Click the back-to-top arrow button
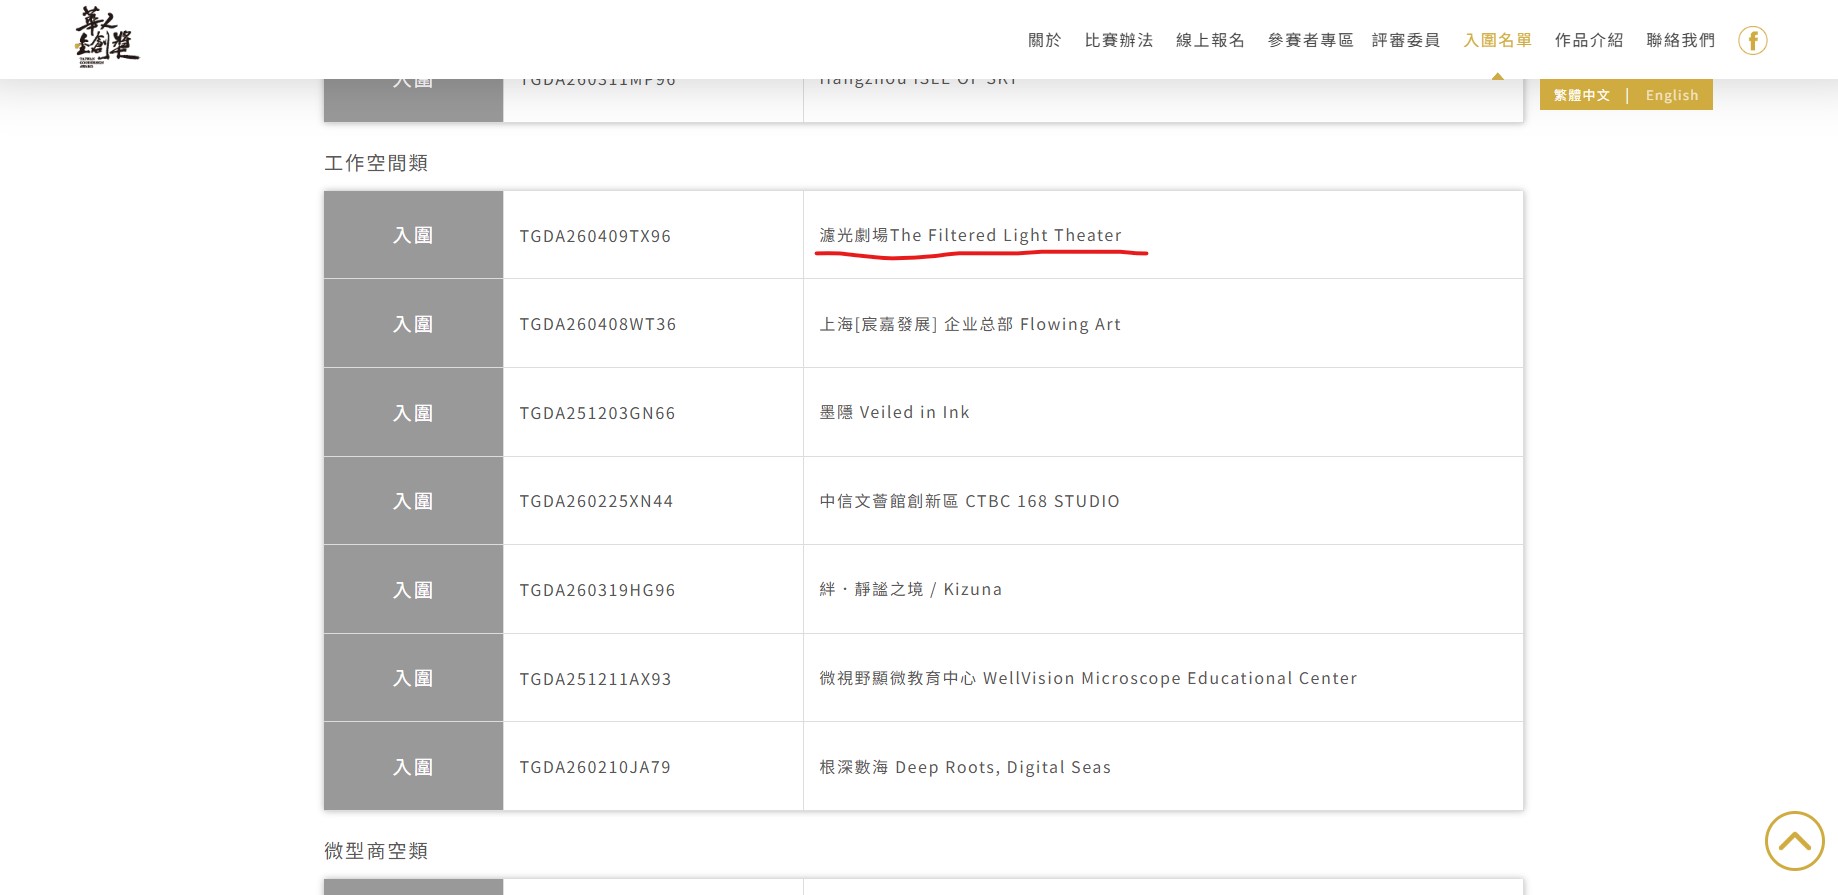Screen dimensions: 1838x895 (1795, 841)
